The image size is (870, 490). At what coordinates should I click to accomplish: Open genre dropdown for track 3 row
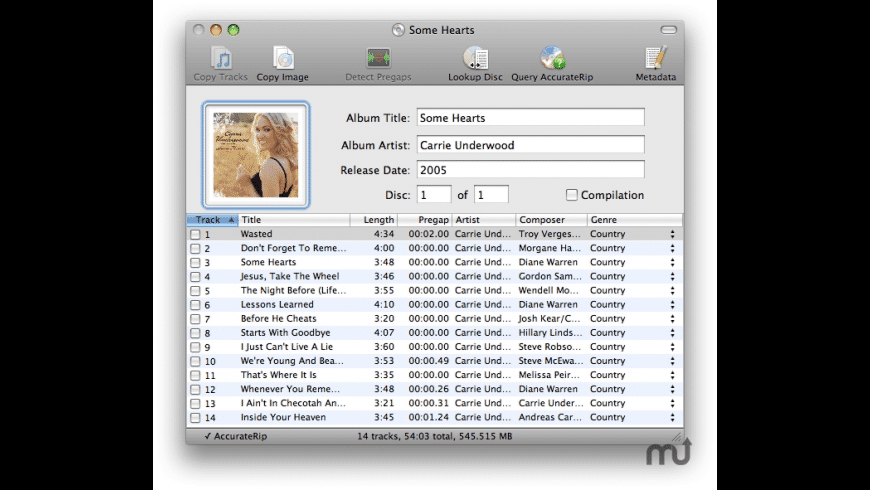pyautogui.click(x=672, y=262)
